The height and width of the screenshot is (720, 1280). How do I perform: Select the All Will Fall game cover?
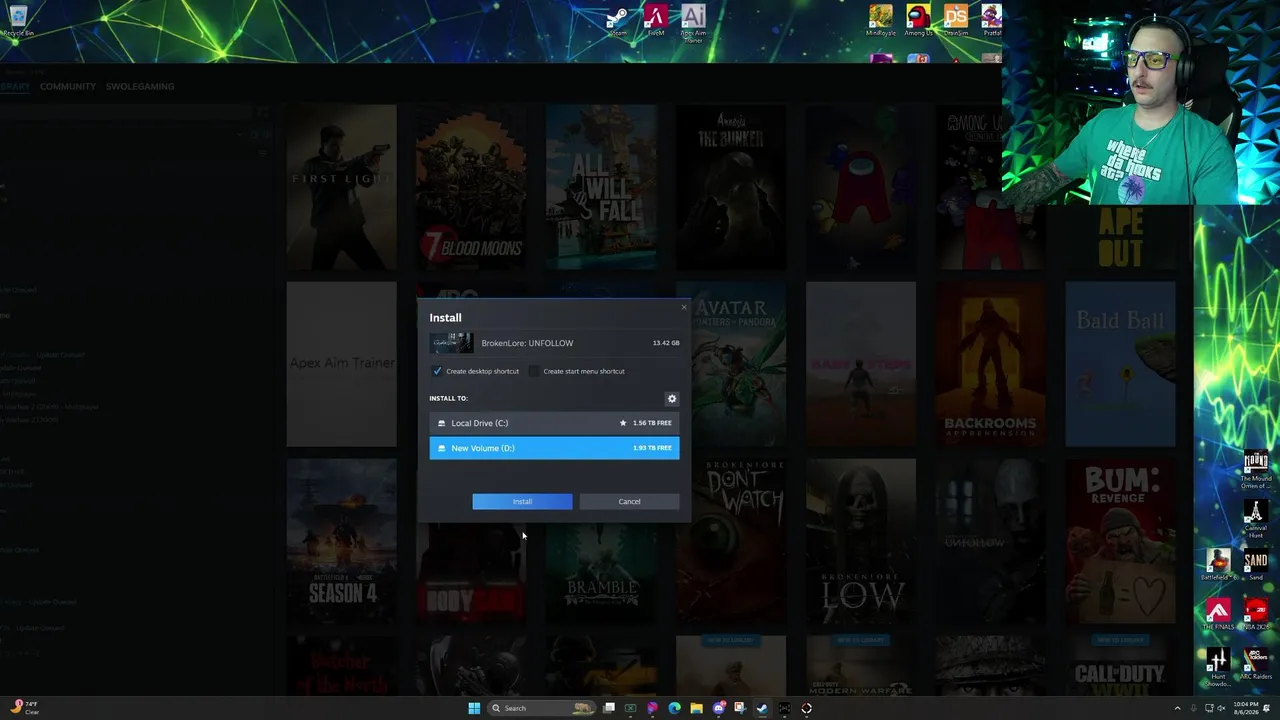[601, 187]
